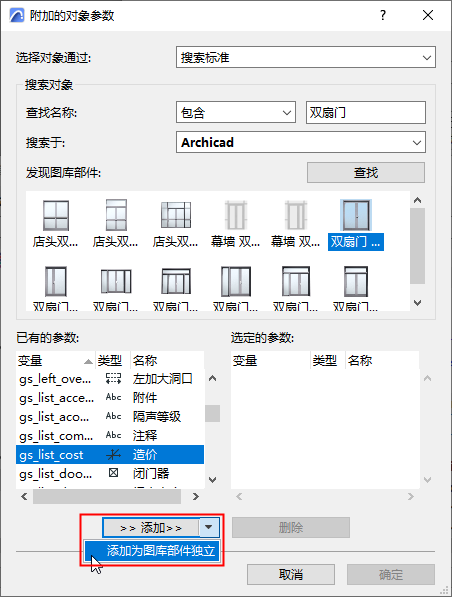Click the 闭门器 name cell
This screenshot has width=452, height=597.
[x=151, y=474]
